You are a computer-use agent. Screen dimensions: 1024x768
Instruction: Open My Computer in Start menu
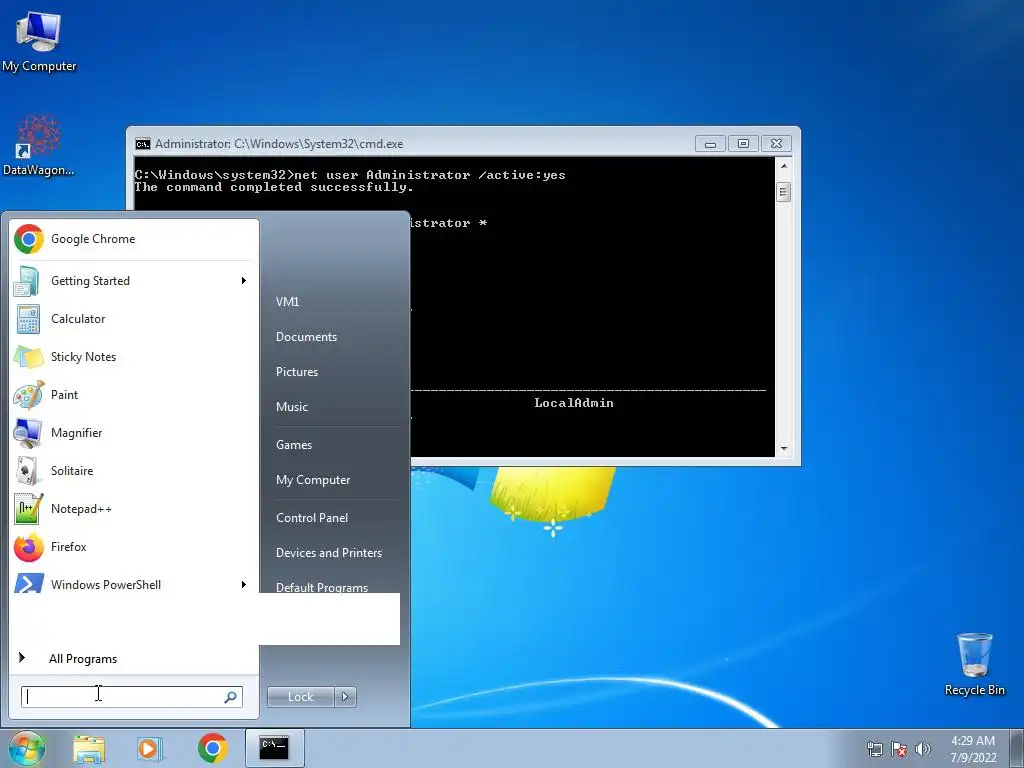pyautogui.click(x=313, y=480)
